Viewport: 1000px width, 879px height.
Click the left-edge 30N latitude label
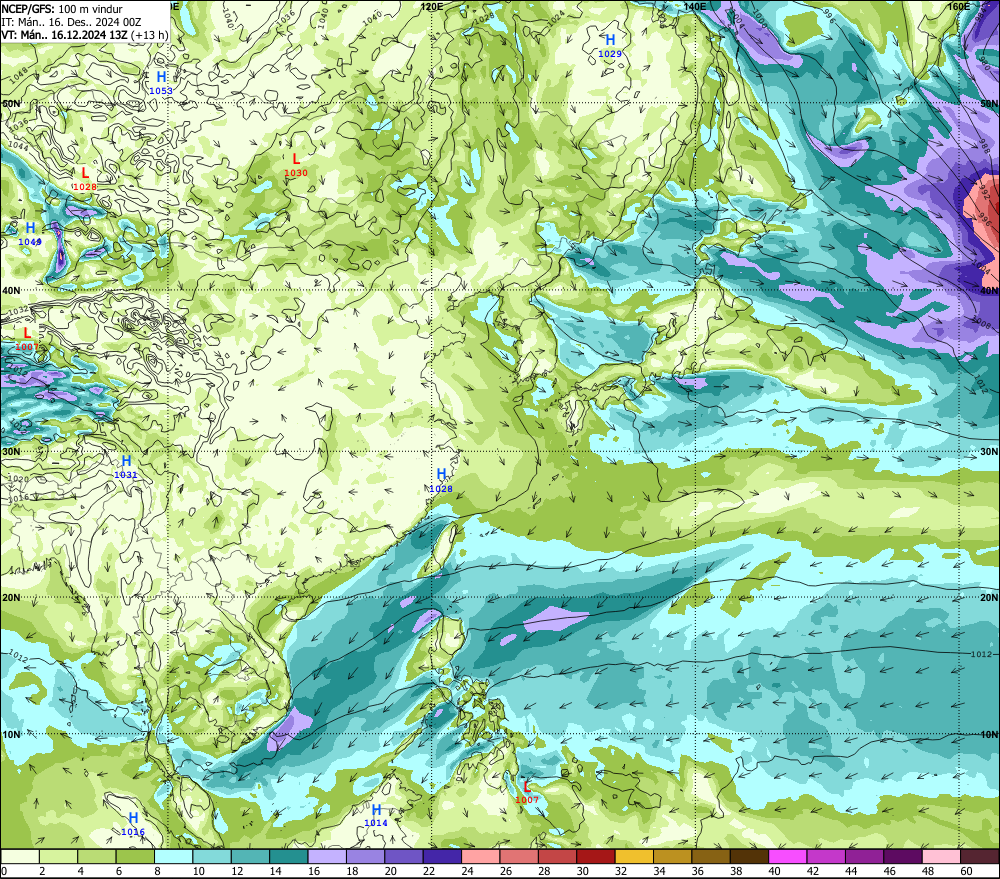coord(11,451)
